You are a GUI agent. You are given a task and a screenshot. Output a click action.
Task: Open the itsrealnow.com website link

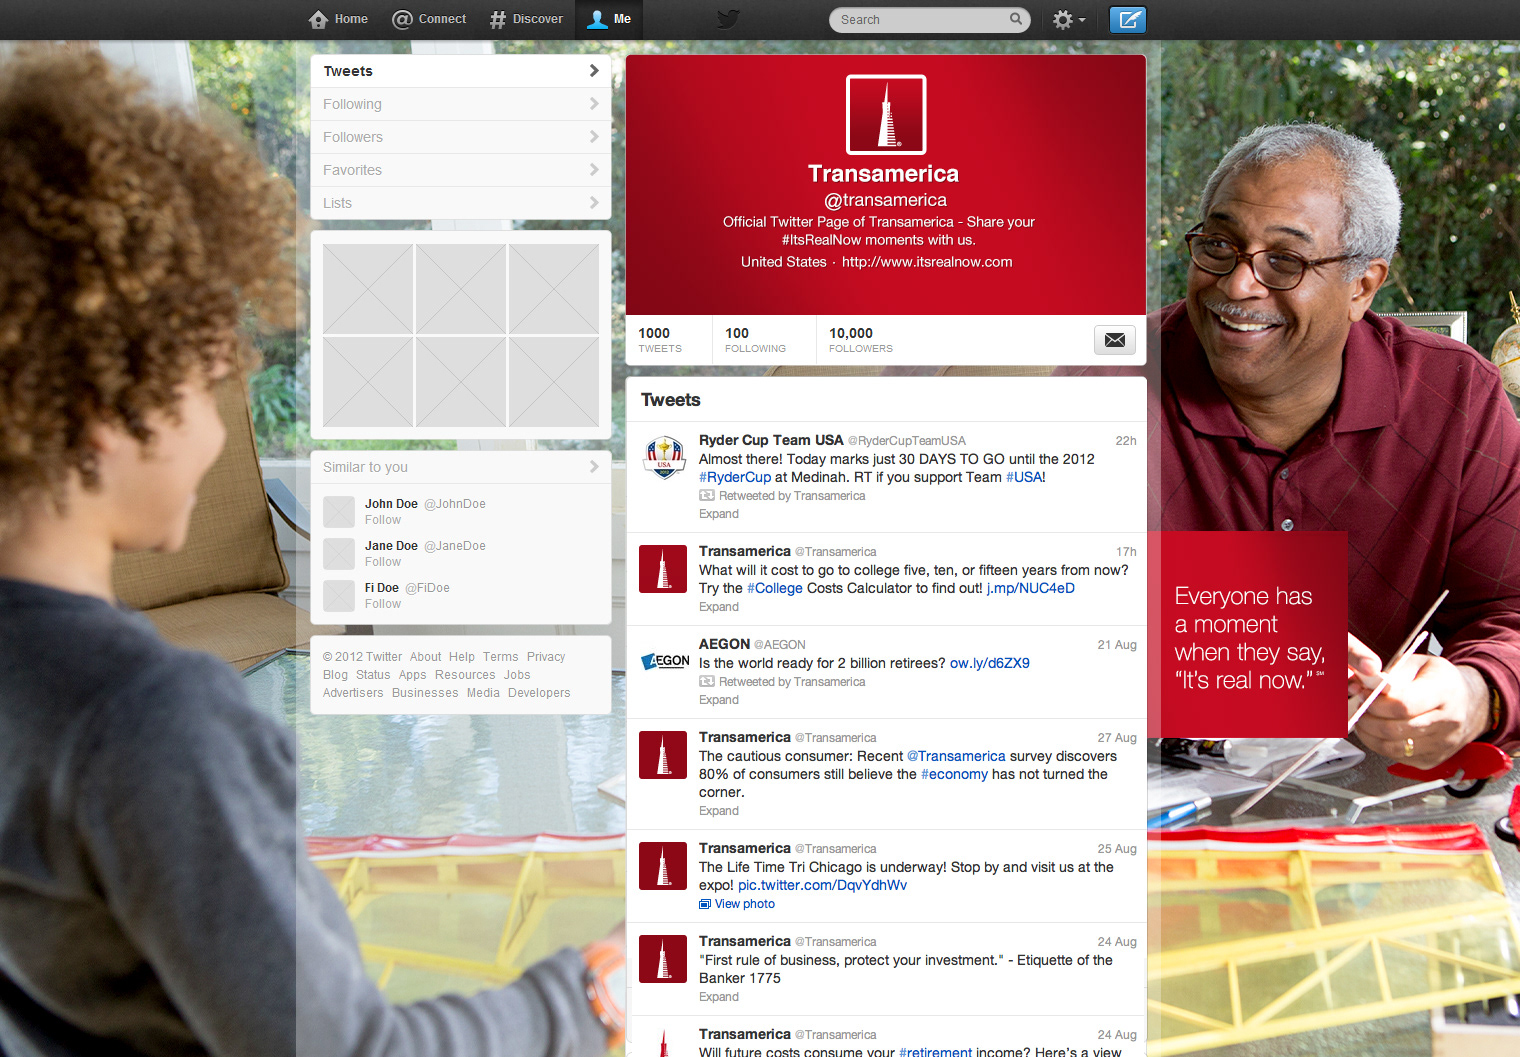pyautogui.click(x=927, y=262)
